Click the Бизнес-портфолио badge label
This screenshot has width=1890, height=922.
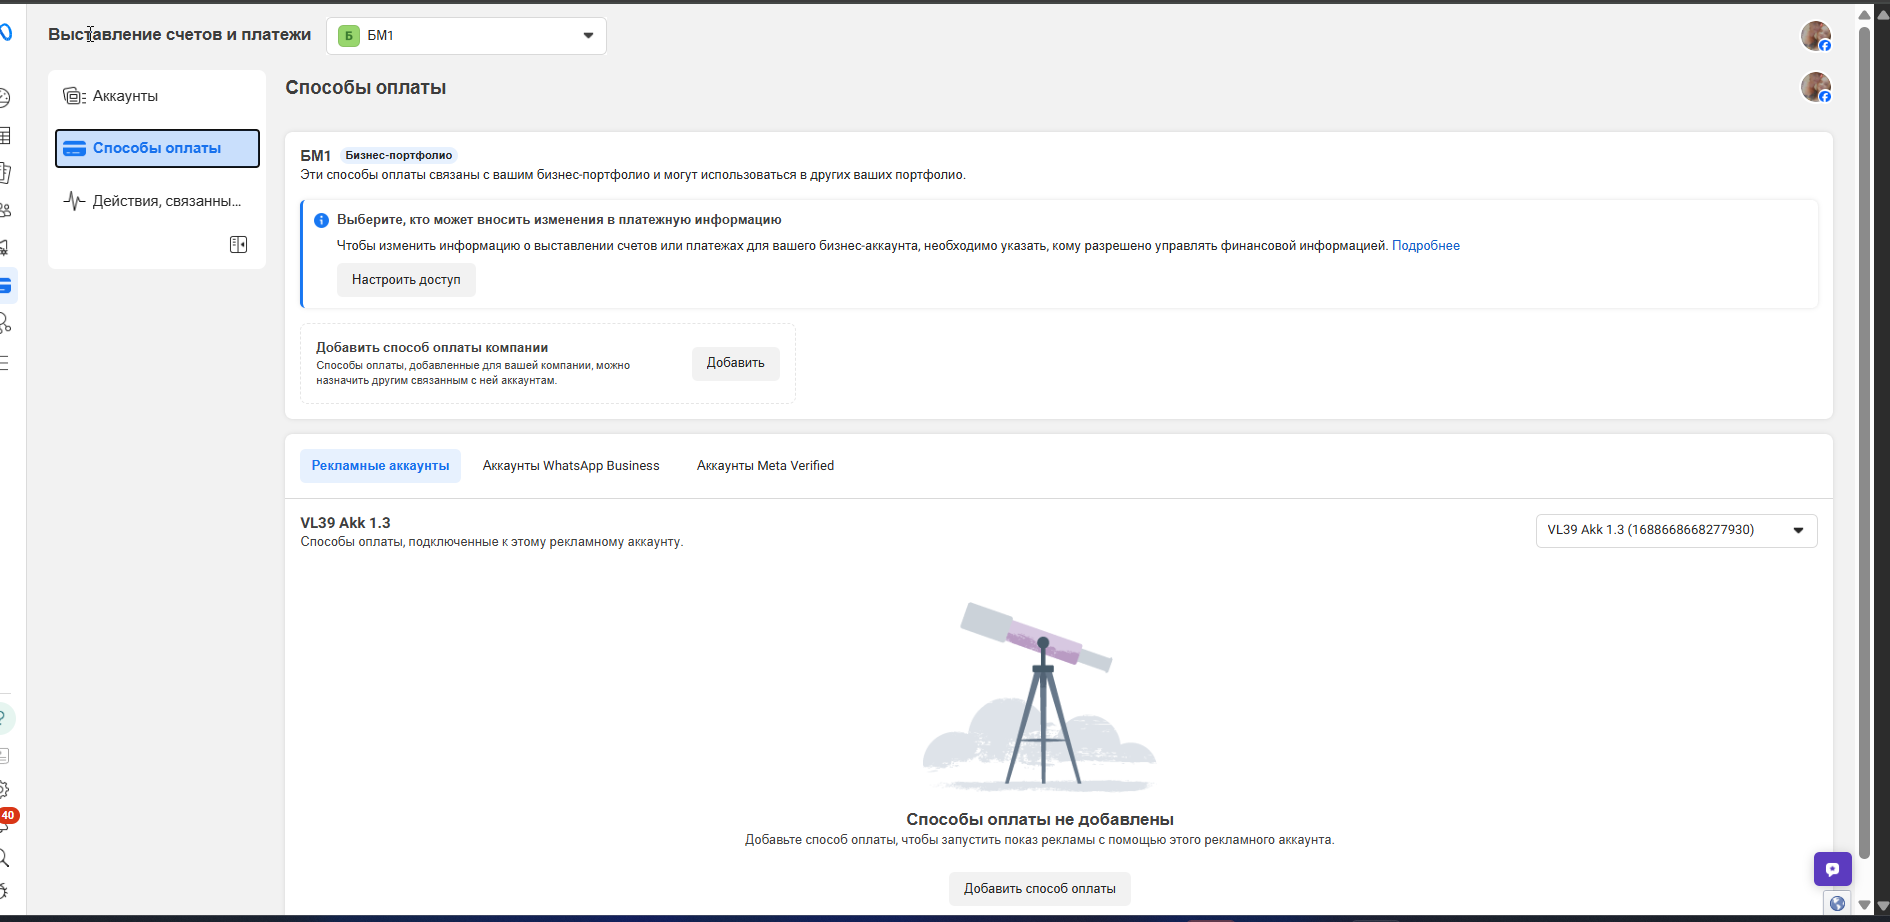398,155
